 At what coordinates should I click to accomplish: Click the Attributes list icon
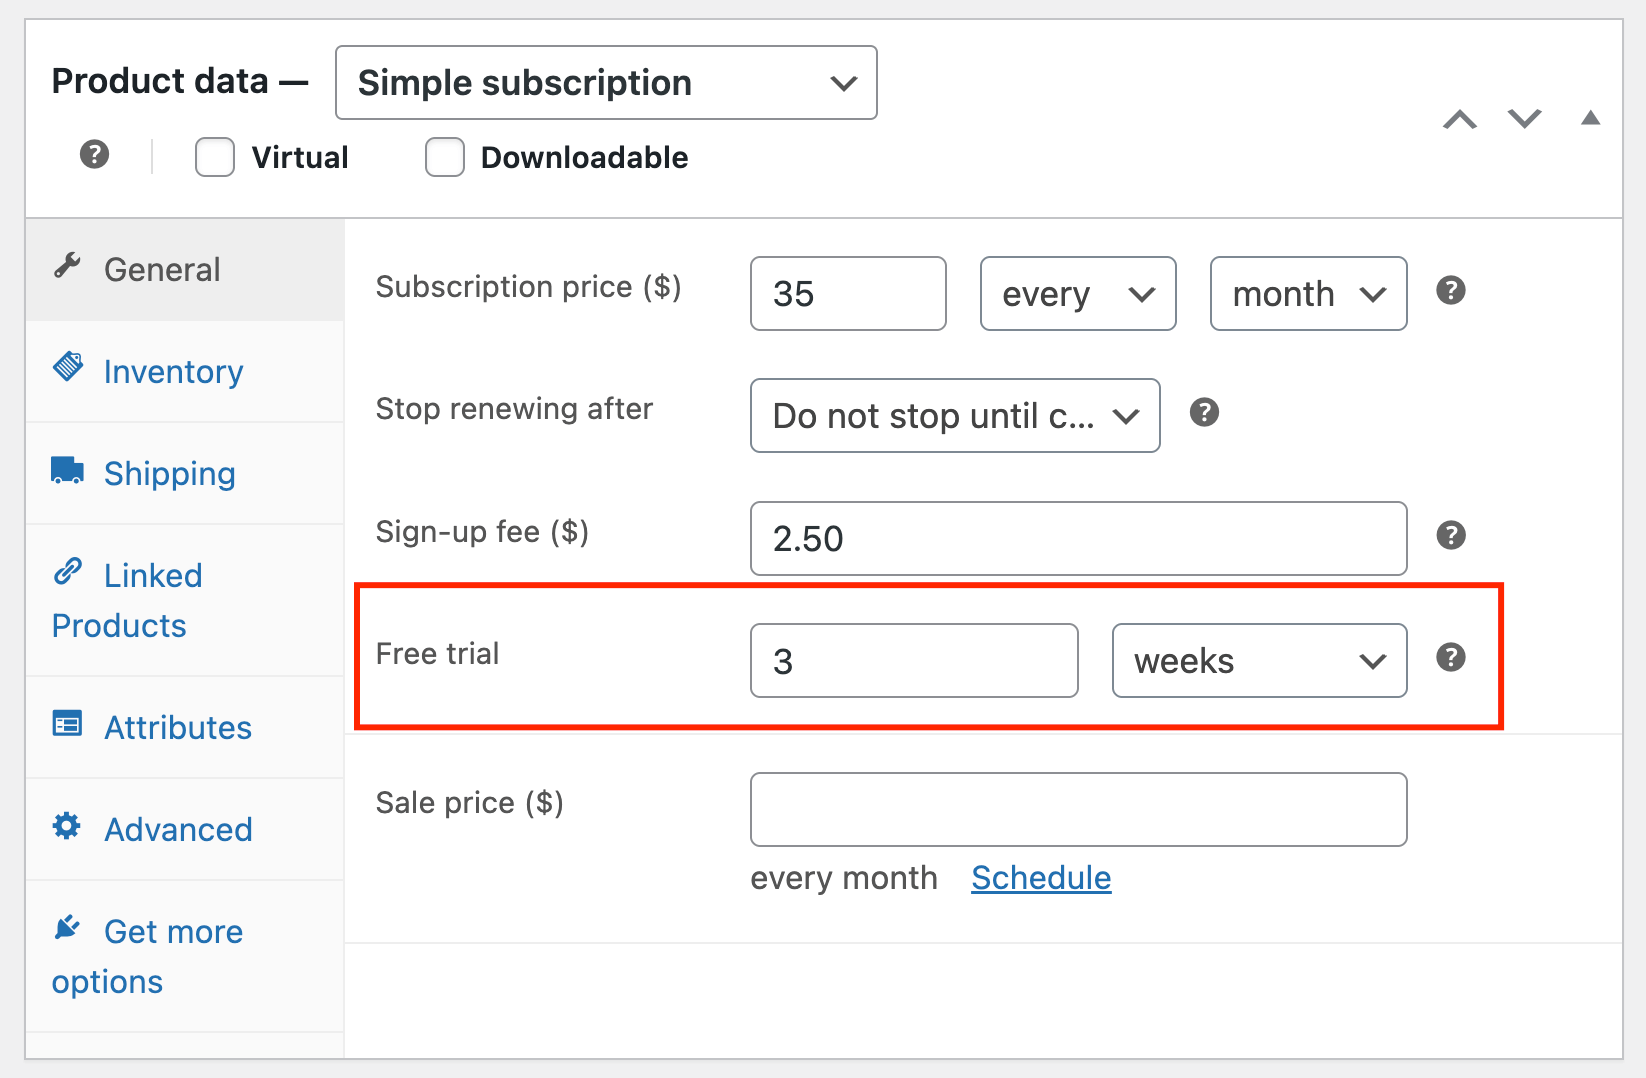tap(67, 723)
